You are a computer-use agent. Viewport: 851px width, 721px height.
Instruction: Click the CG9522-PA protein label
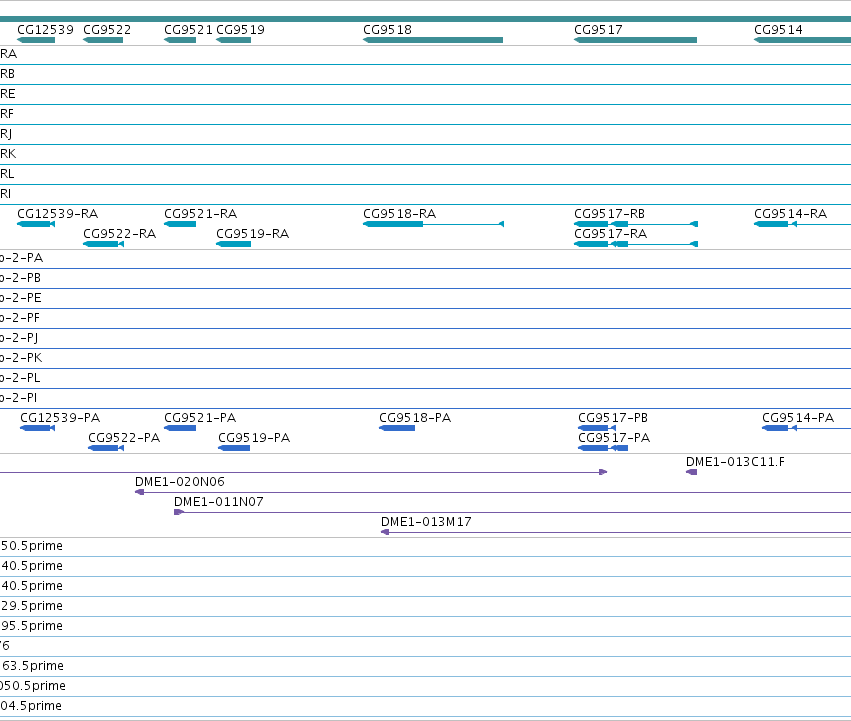tap(124, 438)
